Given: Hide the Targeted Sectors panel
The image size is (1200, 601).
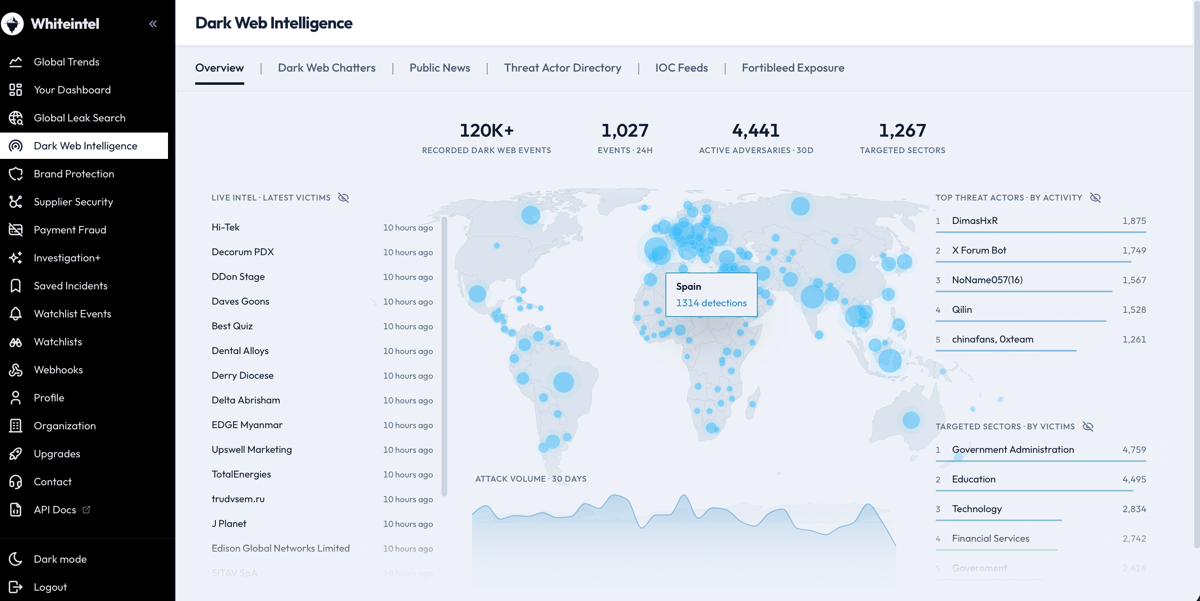Looking at the screenshot, I should point(1088,427).
